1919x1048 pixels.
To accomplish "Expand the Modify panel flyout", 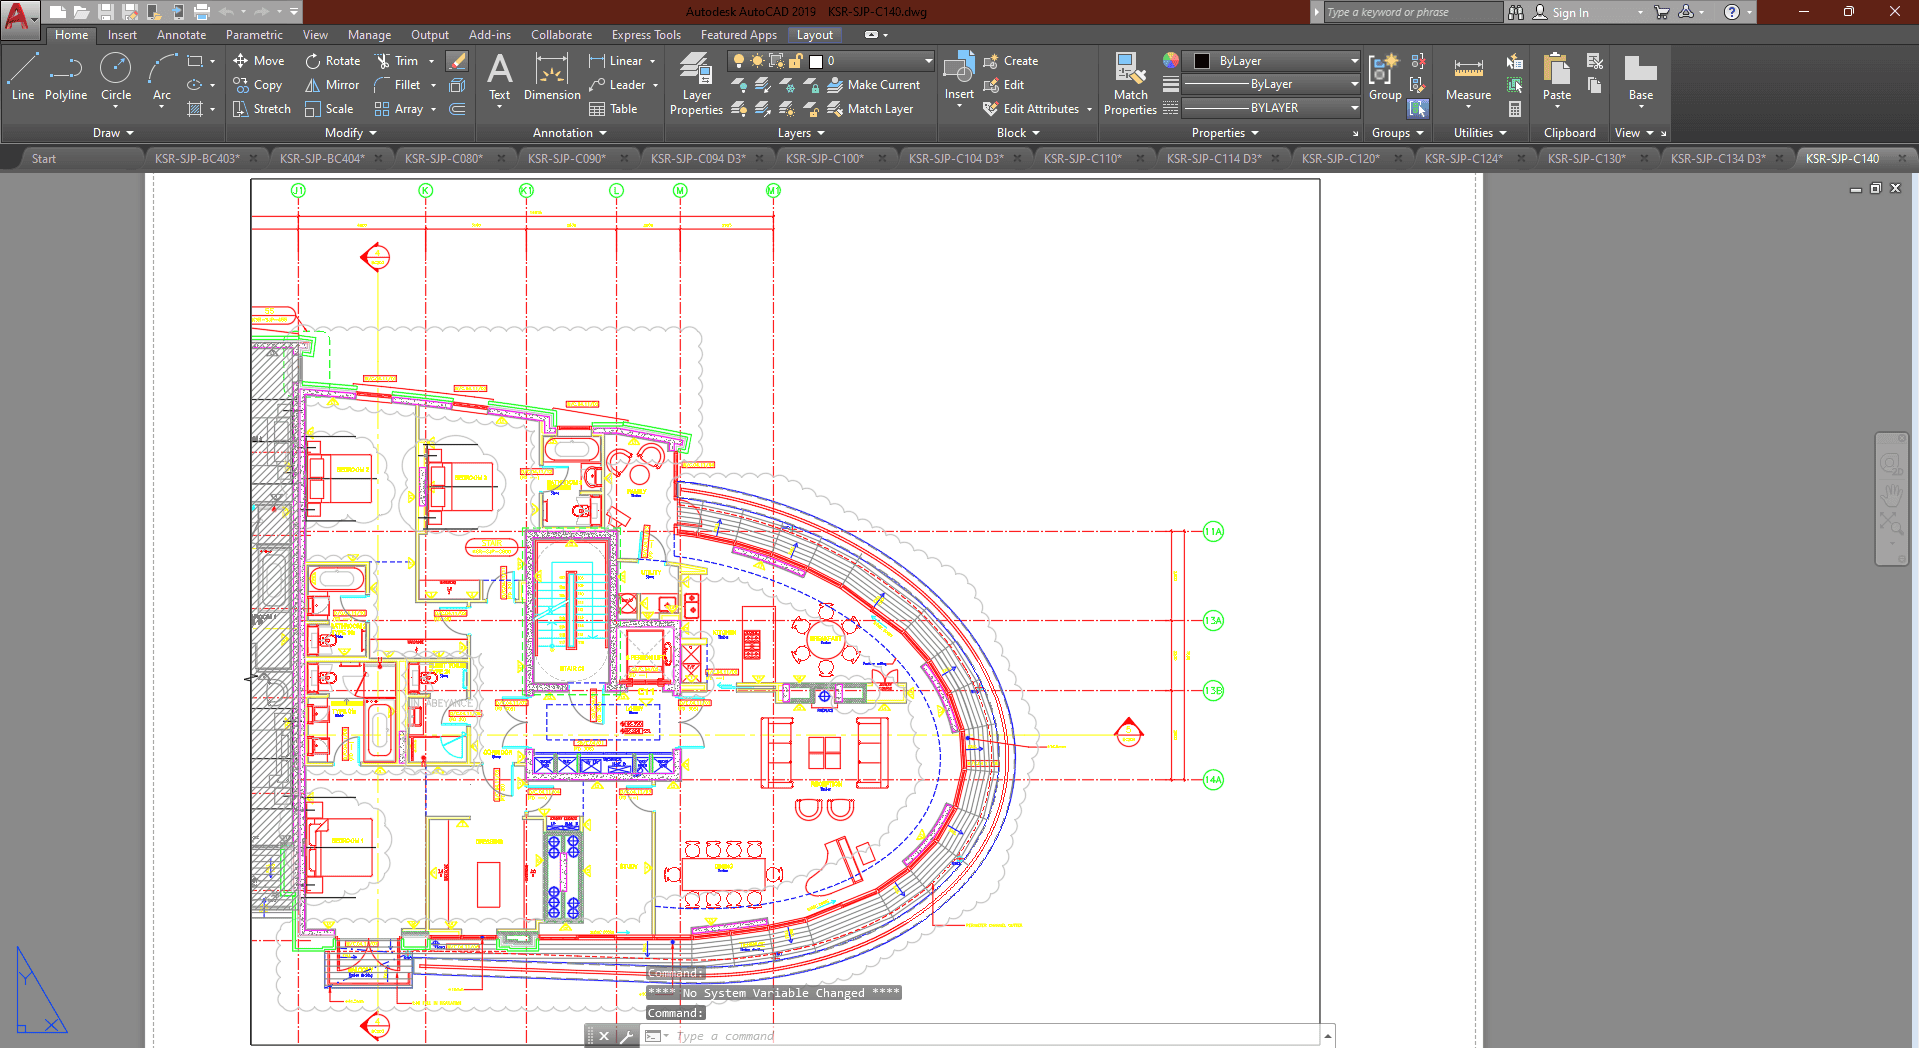I will (x=350, y=133).
